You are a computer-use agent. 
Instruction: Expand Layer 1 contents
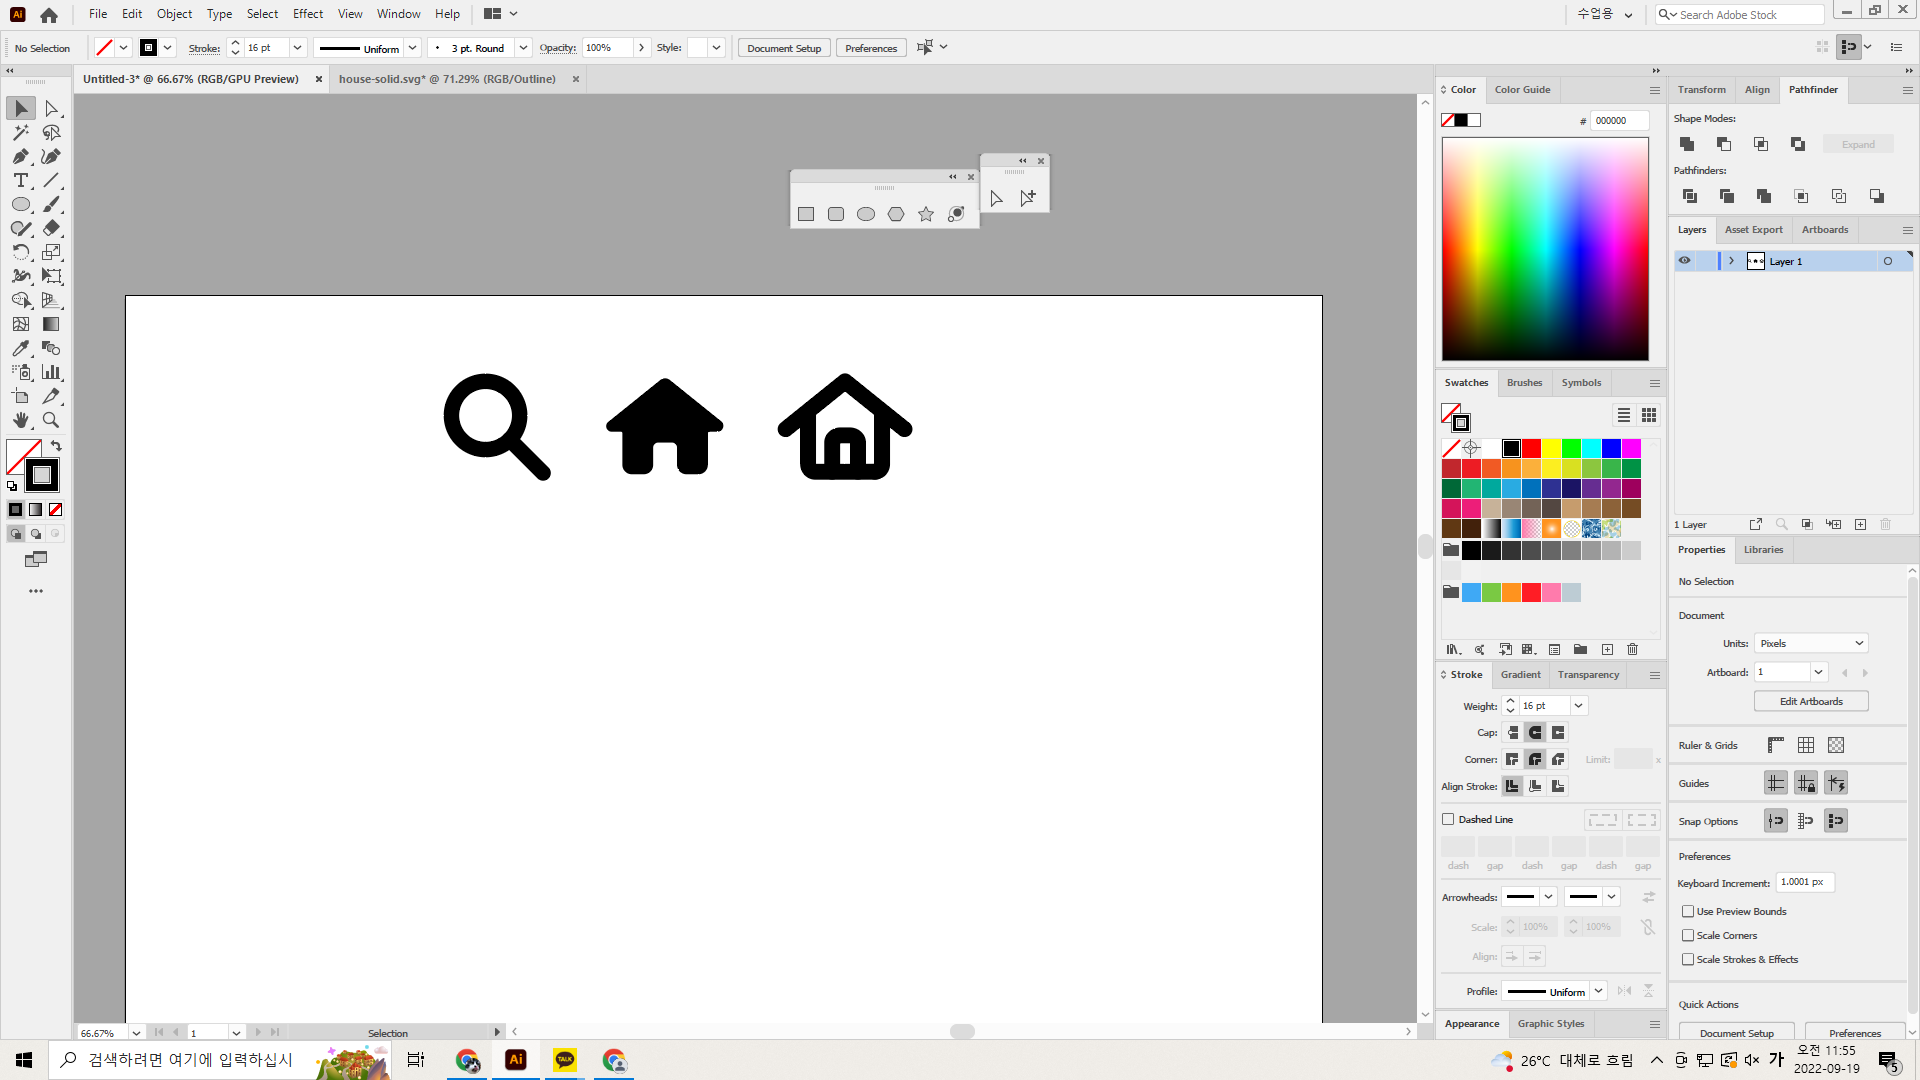[x=1732, y=261]
